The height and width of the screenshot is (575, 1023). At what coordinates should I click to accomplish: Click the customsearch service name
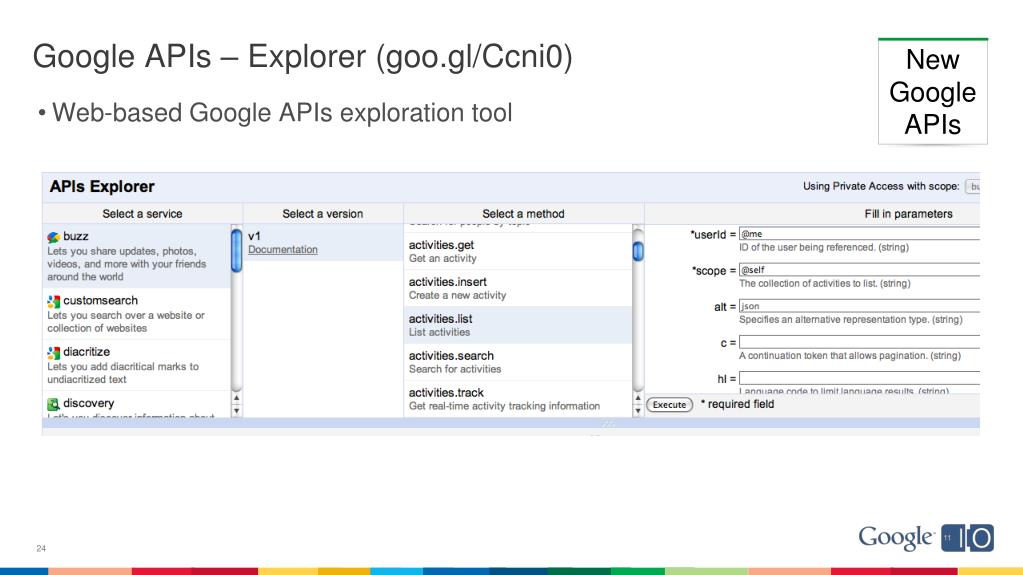coord(100,300)
